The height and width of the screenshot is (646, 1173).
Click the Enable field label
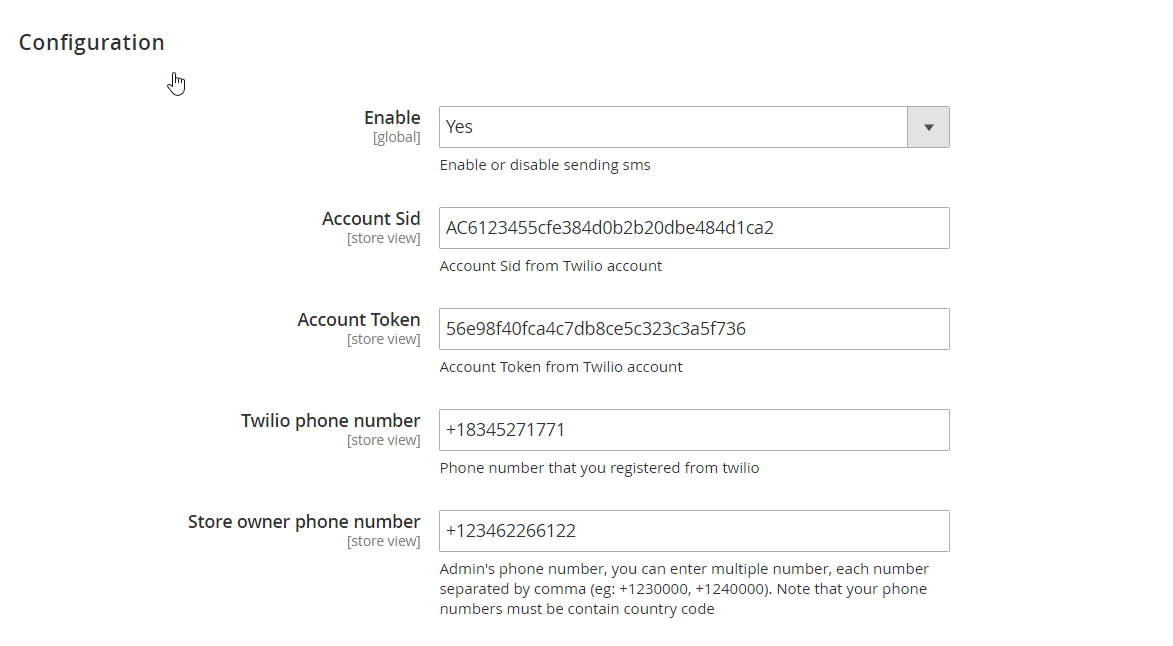(392, 118)
